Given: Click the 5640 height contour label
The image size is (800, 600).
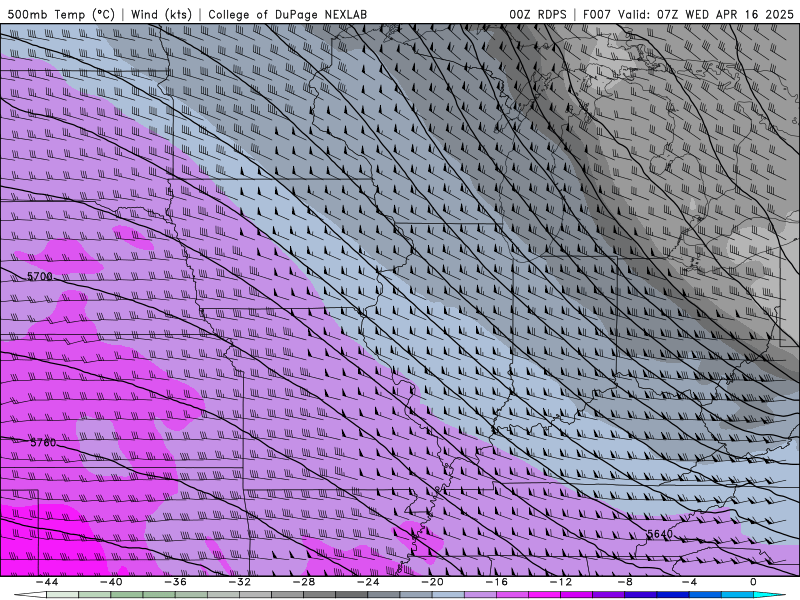Looking at the screenshot, I should tap(660, 534).
